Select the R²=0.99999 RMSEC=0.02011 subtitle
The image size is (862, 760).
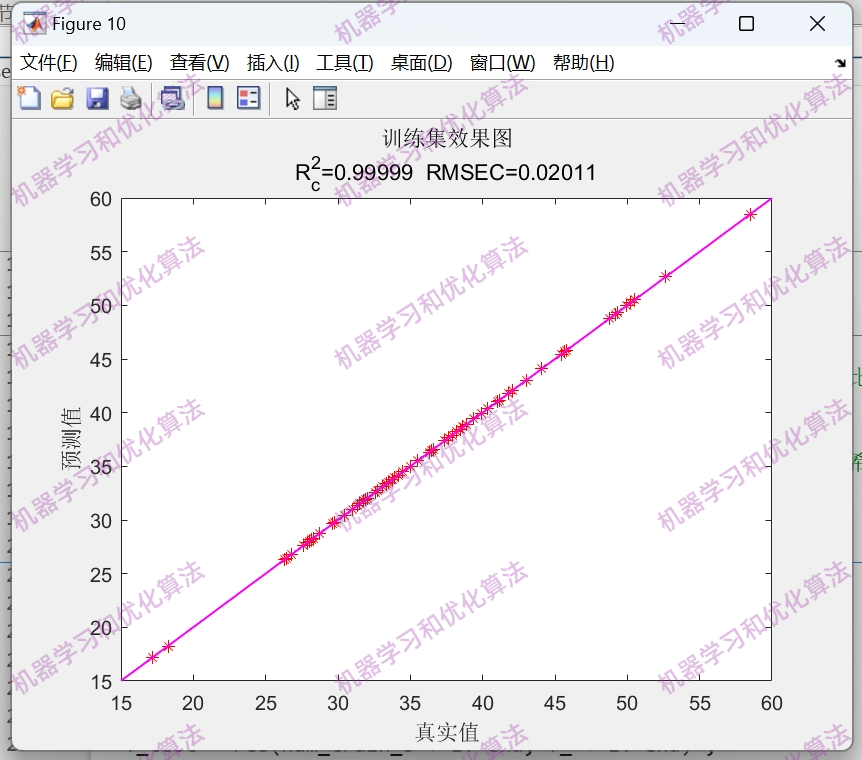pos(446,173)
